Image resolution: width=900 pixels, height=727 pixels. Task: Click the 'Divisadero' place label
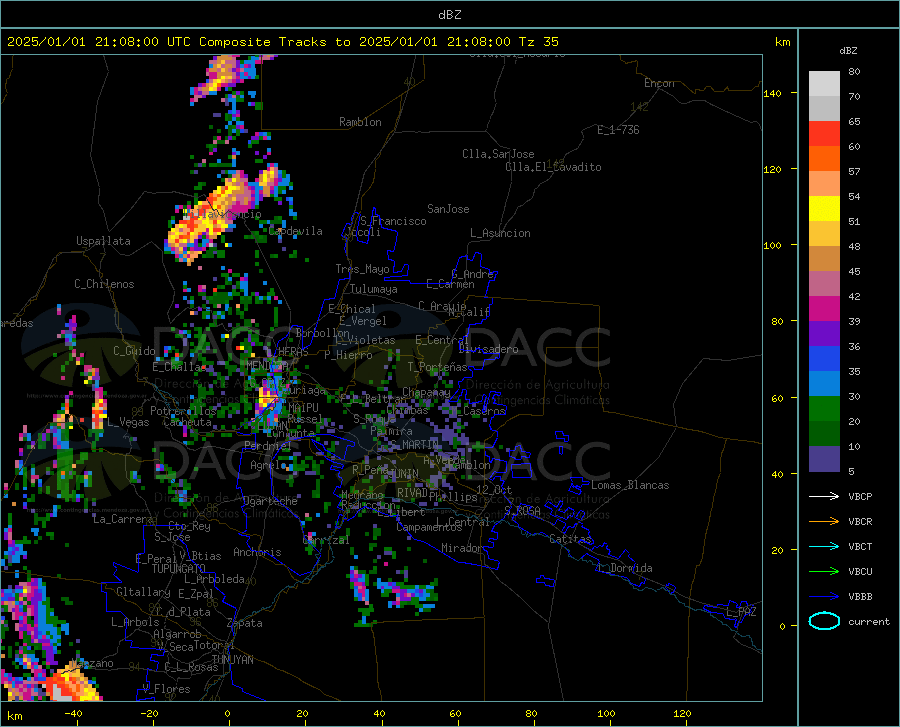point(488,349)
